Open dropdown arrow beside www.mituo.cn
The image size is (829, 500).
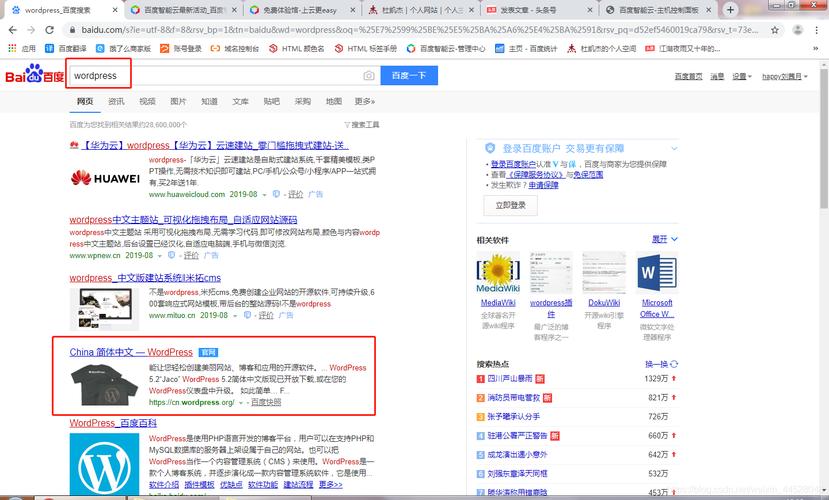coord(235,316)
